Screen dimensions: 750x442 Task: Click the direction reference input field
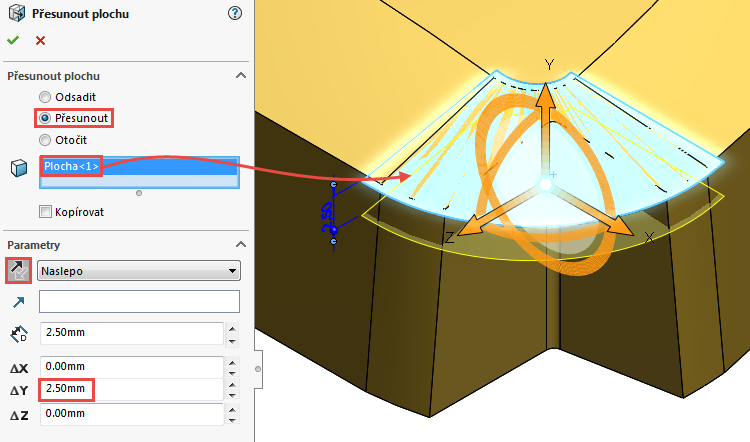click(139, 302)
